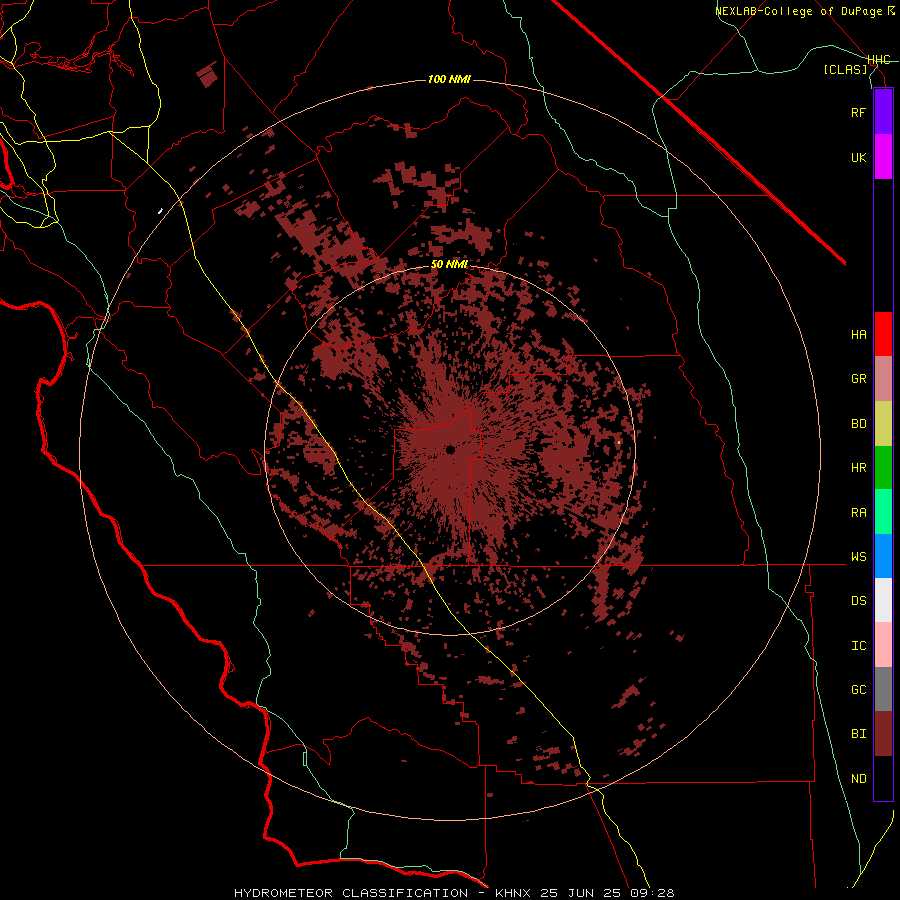
Task: Click the 50 NMI range ring label
Action: coord(449,264)
